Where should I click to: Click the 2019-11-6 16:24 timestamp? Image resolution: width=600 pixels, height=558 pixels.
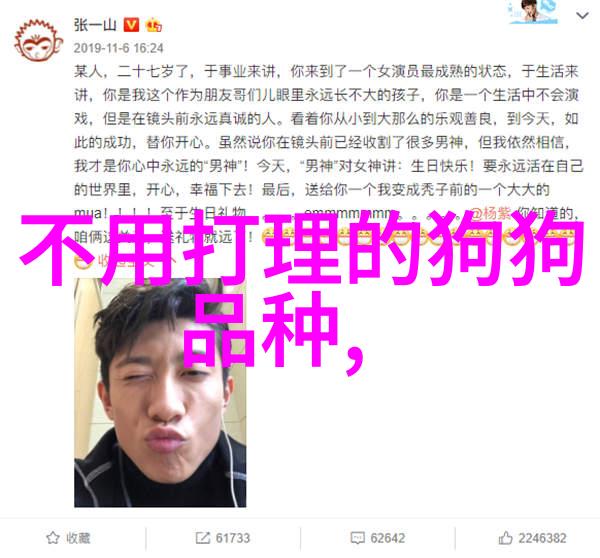pyautogui.click(x=118, y=48)
